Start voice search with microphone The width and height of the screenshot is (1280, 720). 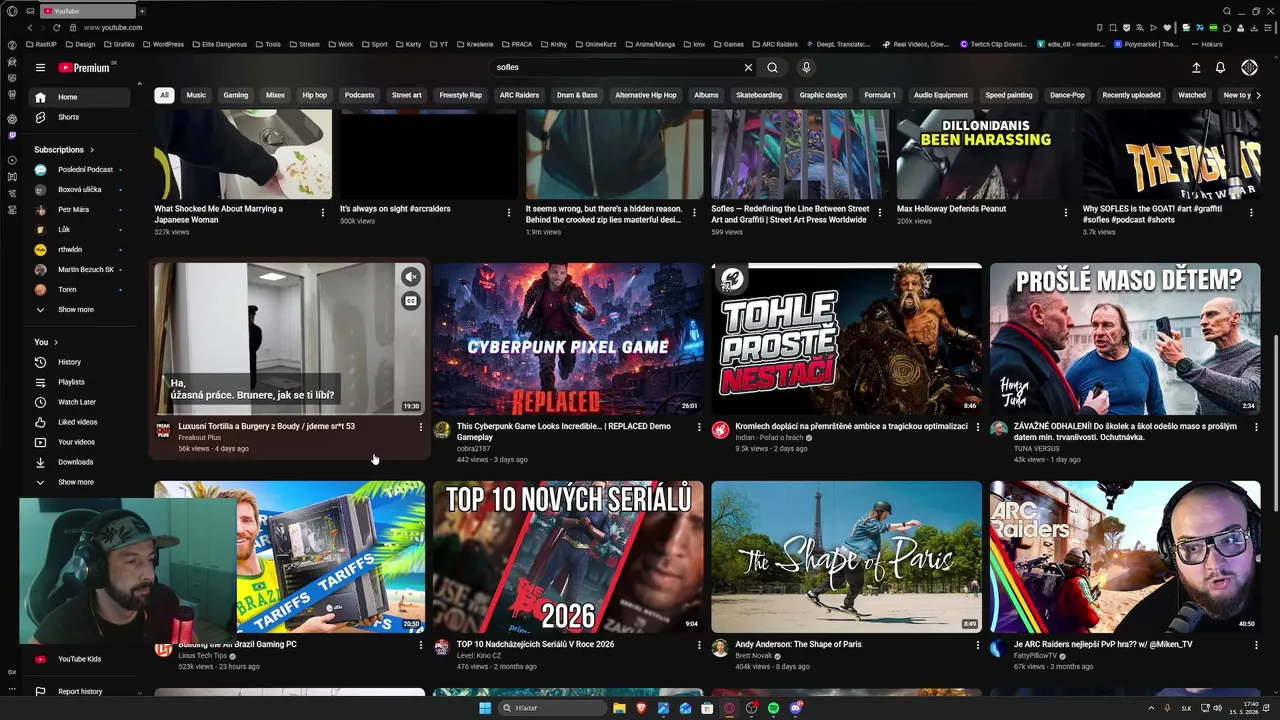tap(806, 68)
